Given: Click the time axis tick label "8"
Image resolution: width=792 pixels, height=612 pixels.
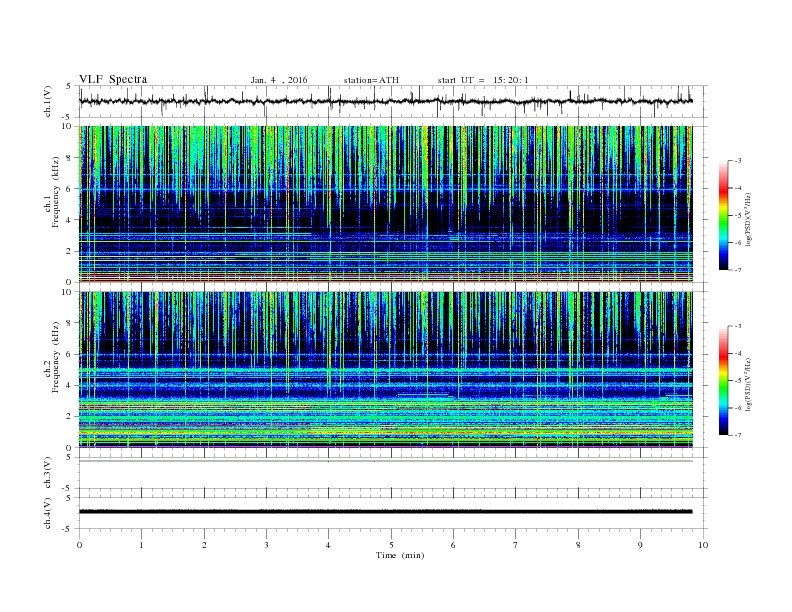Looking at the screenshot, I should click(578, 545).
